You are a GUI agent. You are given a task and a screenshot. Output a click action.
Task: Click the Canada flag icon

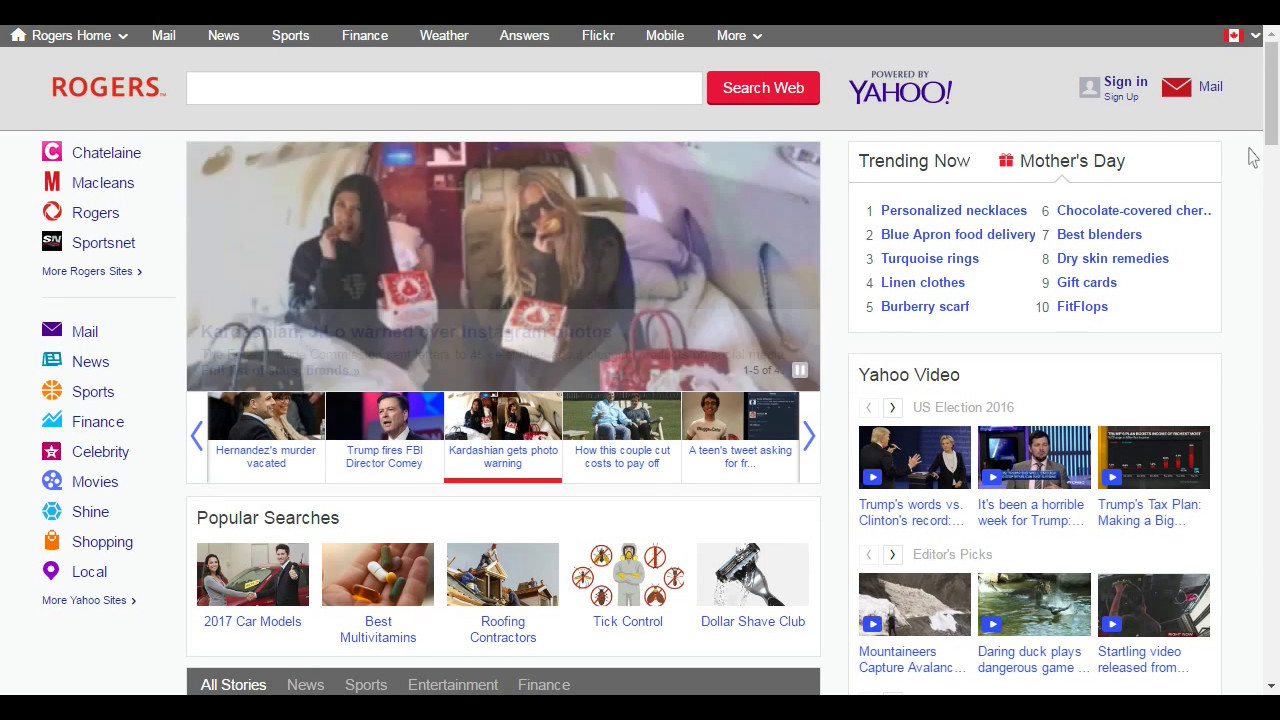point(1232,35)
